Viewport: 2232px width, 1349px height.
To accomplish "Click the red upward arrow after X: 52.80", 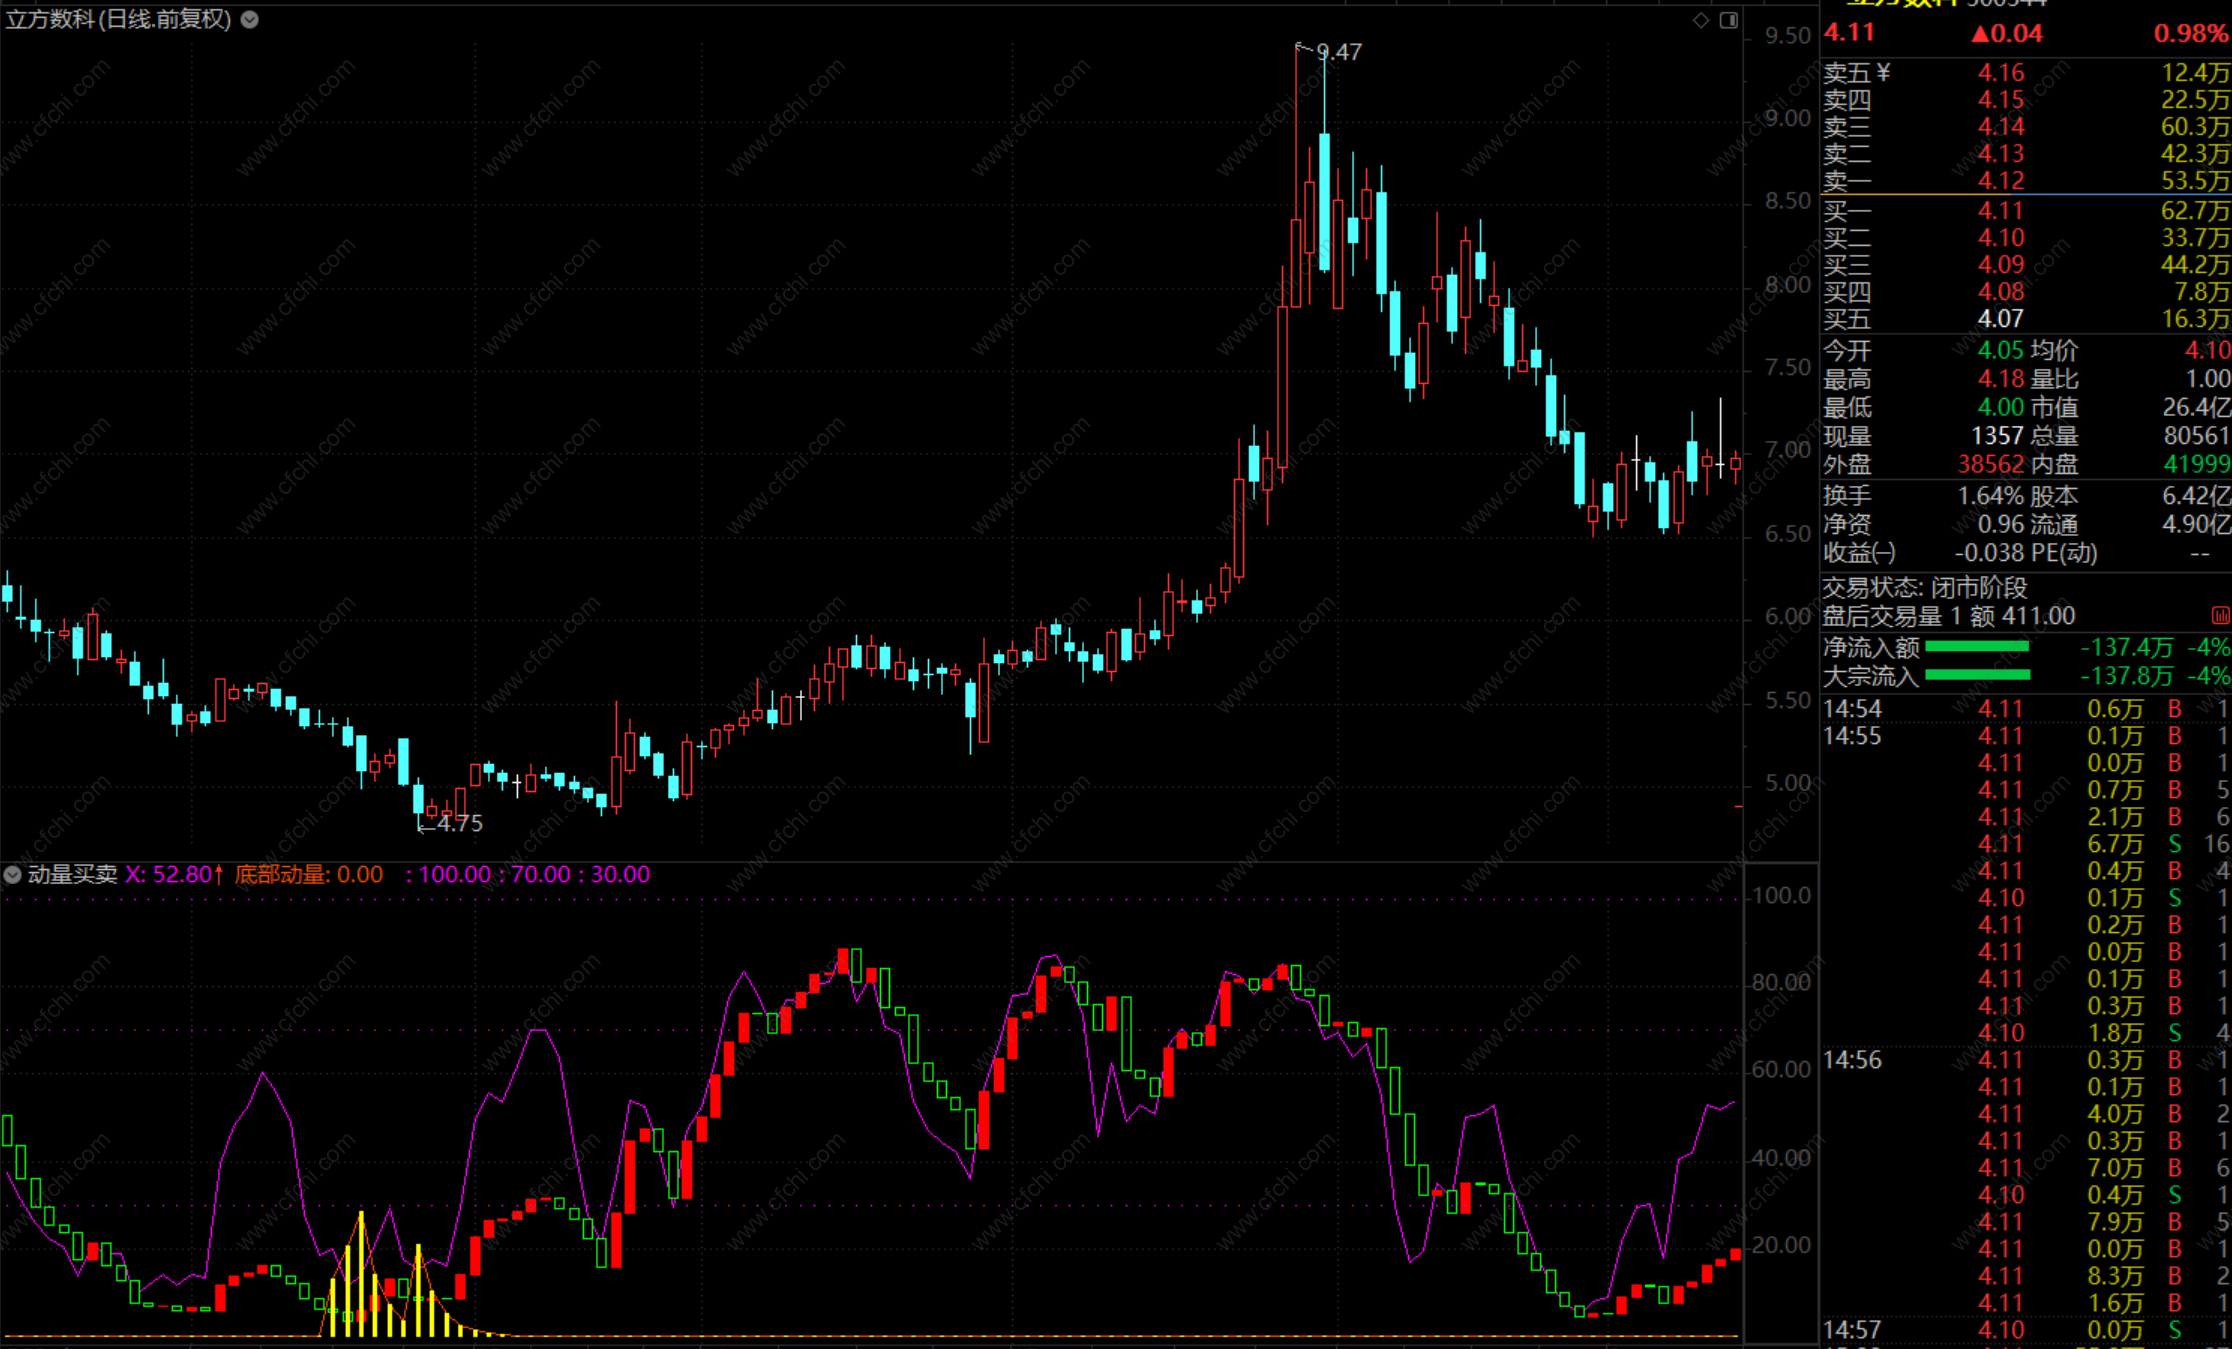I will (x=218, y=874).
